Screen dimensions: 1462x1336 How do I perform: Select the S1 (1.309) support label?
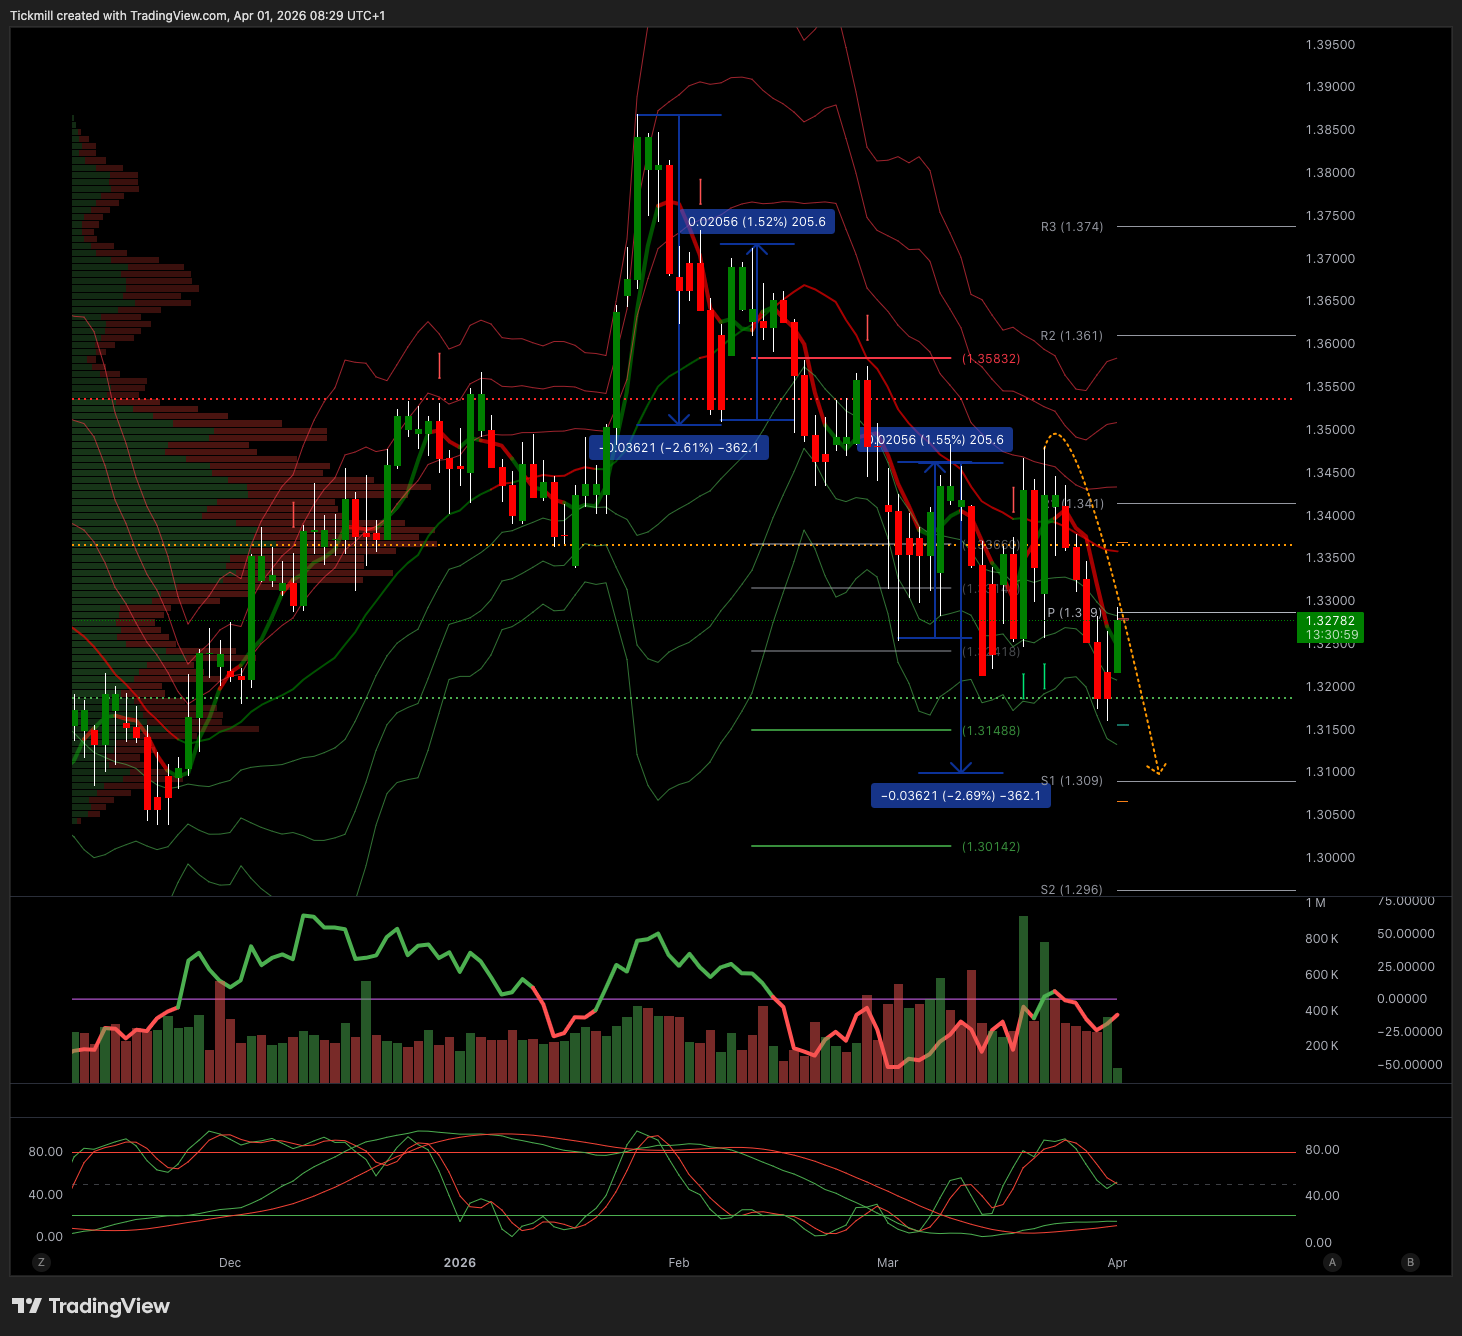click(x=1072, y=781)
